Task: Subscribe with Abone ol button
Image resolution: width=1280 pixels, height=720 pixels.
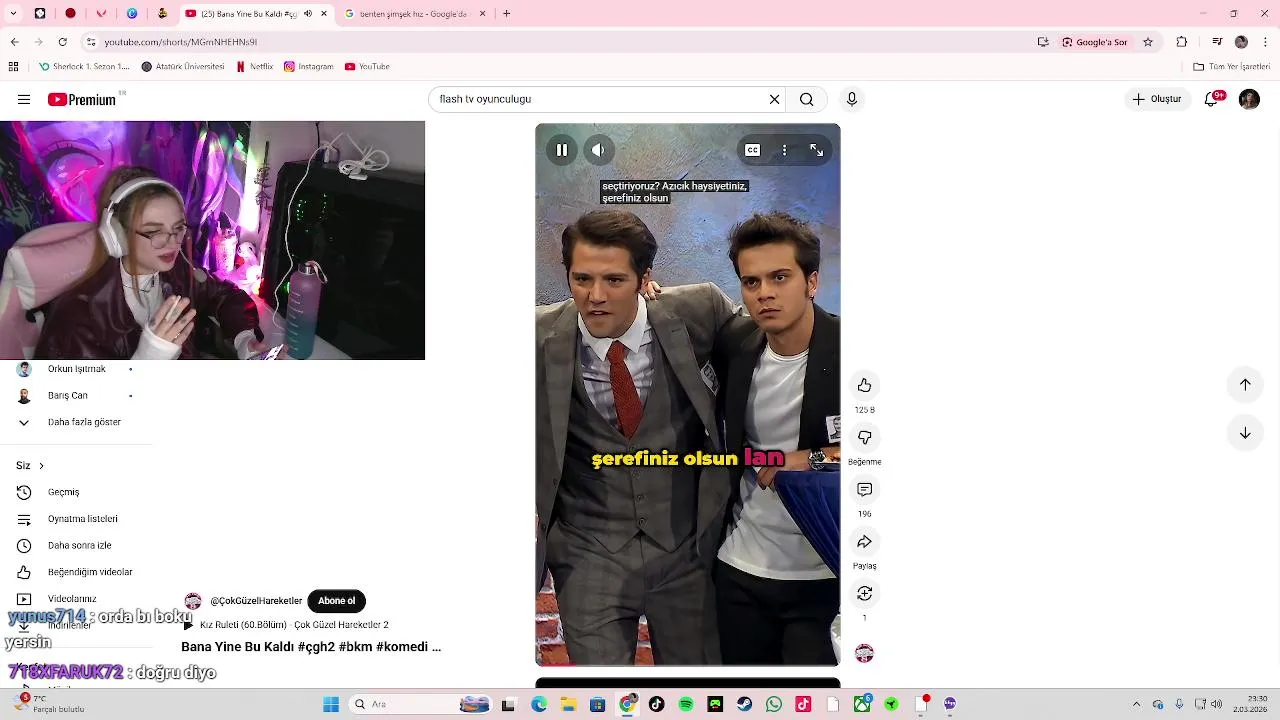Action: click(x=336, y=601)
